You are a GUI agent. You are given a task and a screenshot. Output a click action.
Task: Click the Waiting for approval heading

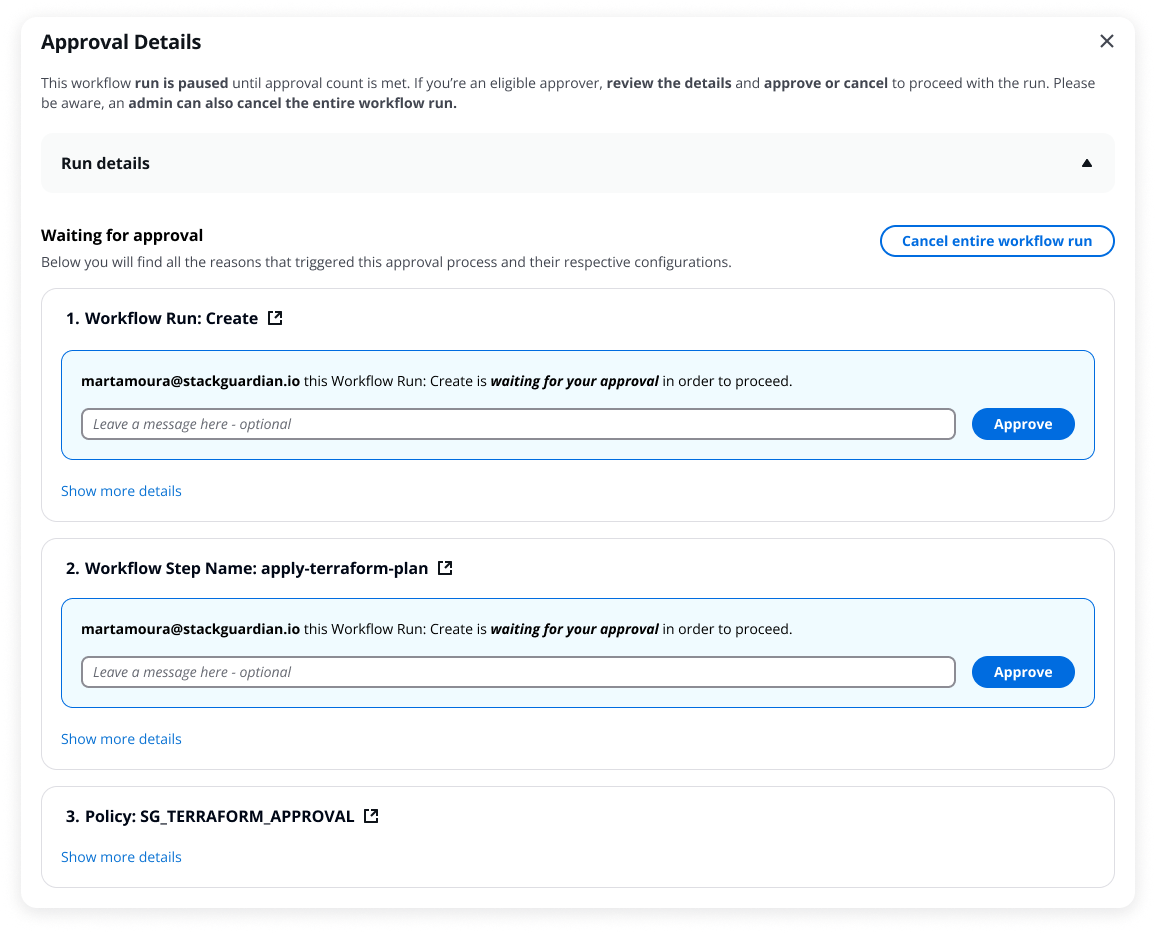coord(122,235)
